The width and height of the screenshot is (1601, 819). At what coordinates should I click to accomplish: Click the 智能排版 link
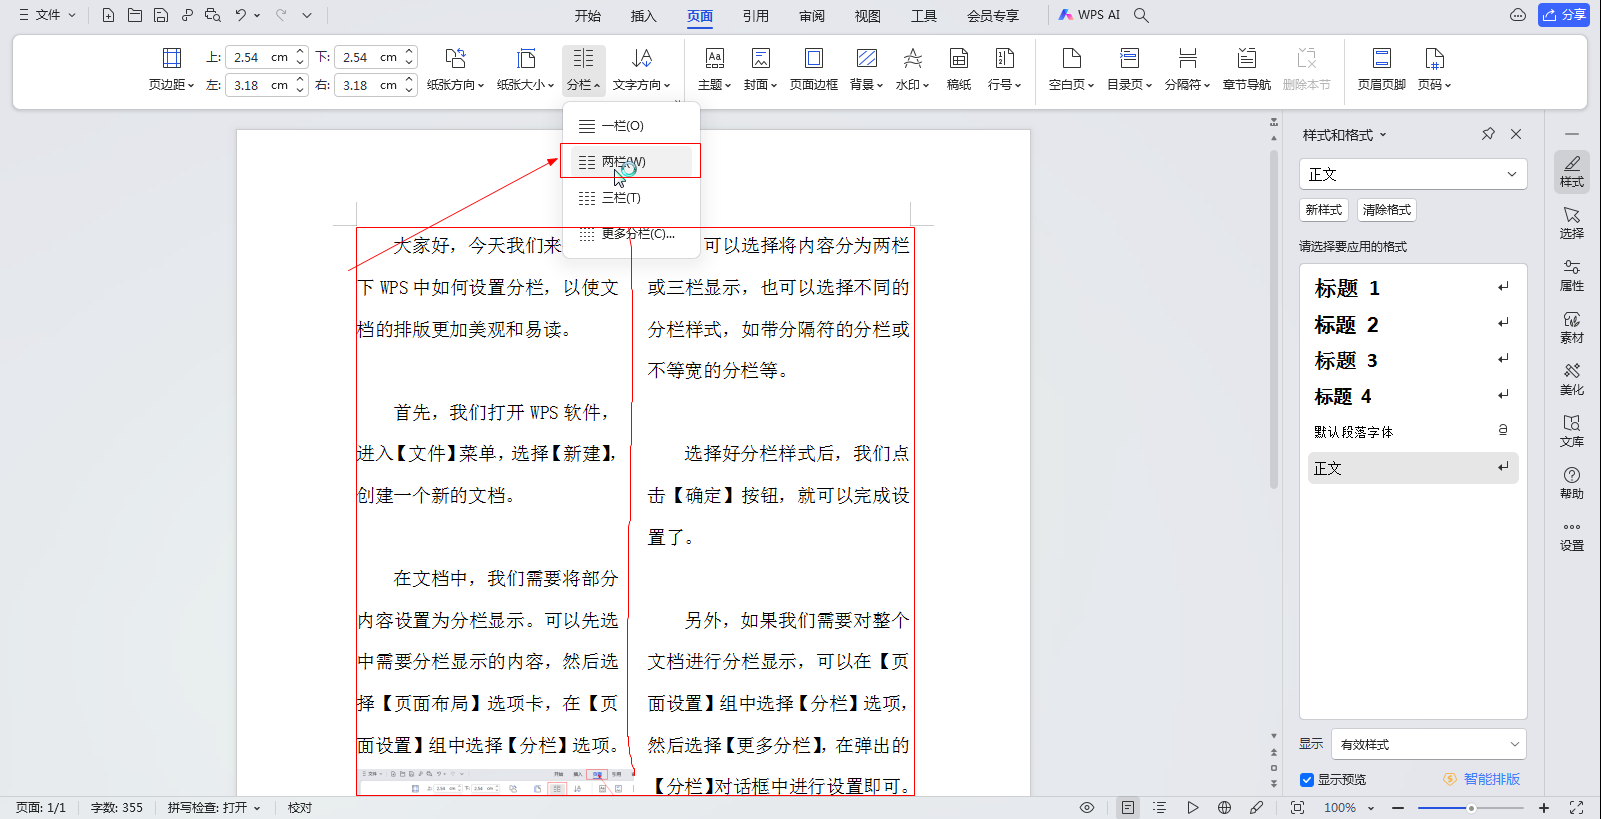[1482, 779]
